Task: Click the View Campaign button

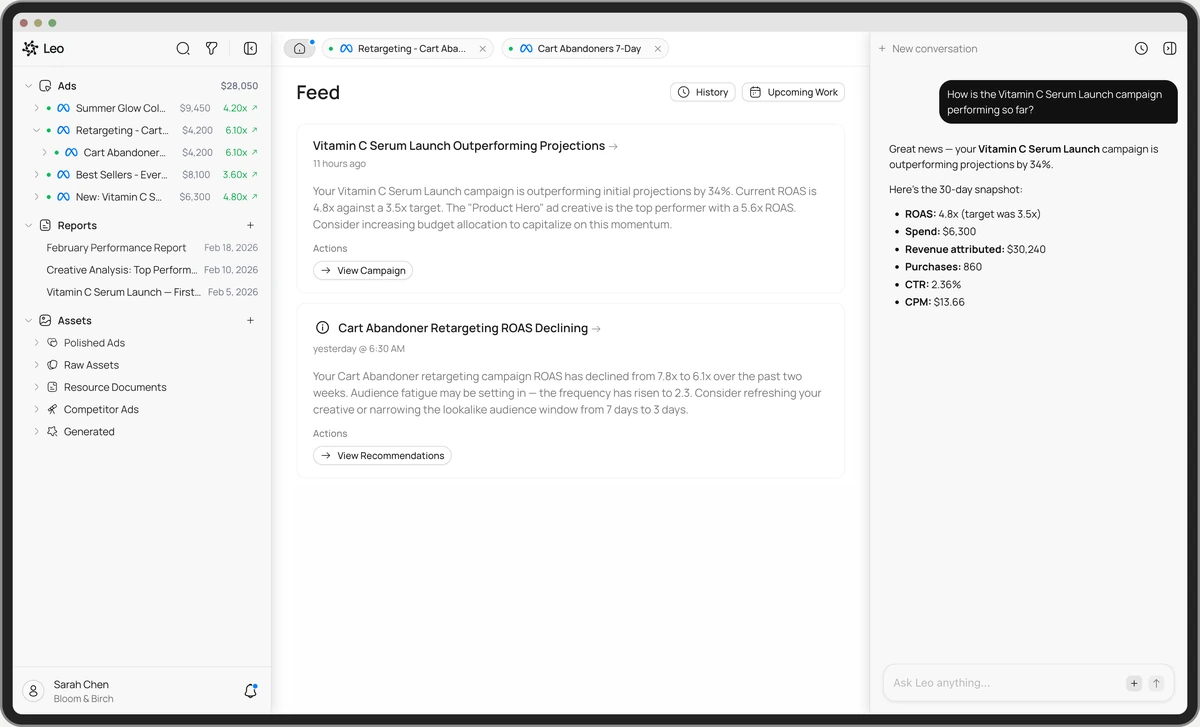Action: (x=362, y=271)
